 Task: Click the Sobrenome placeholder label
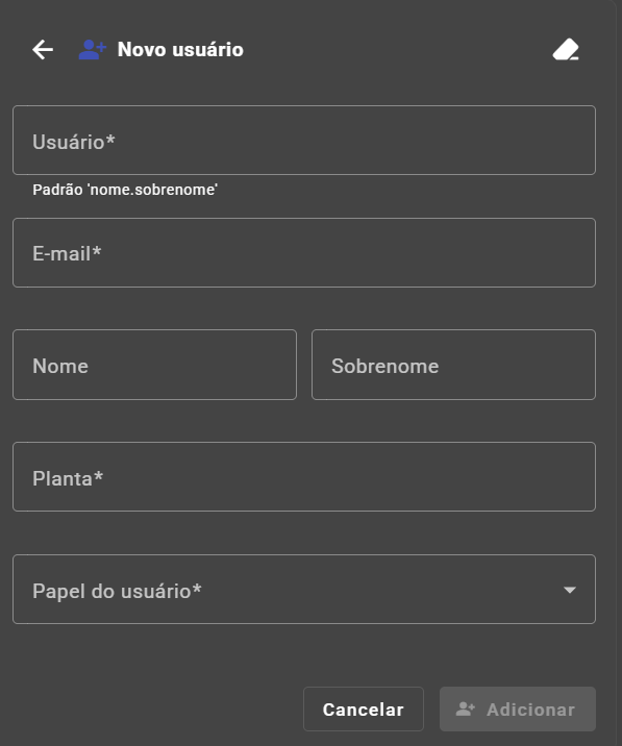click(x=385, y=366)
